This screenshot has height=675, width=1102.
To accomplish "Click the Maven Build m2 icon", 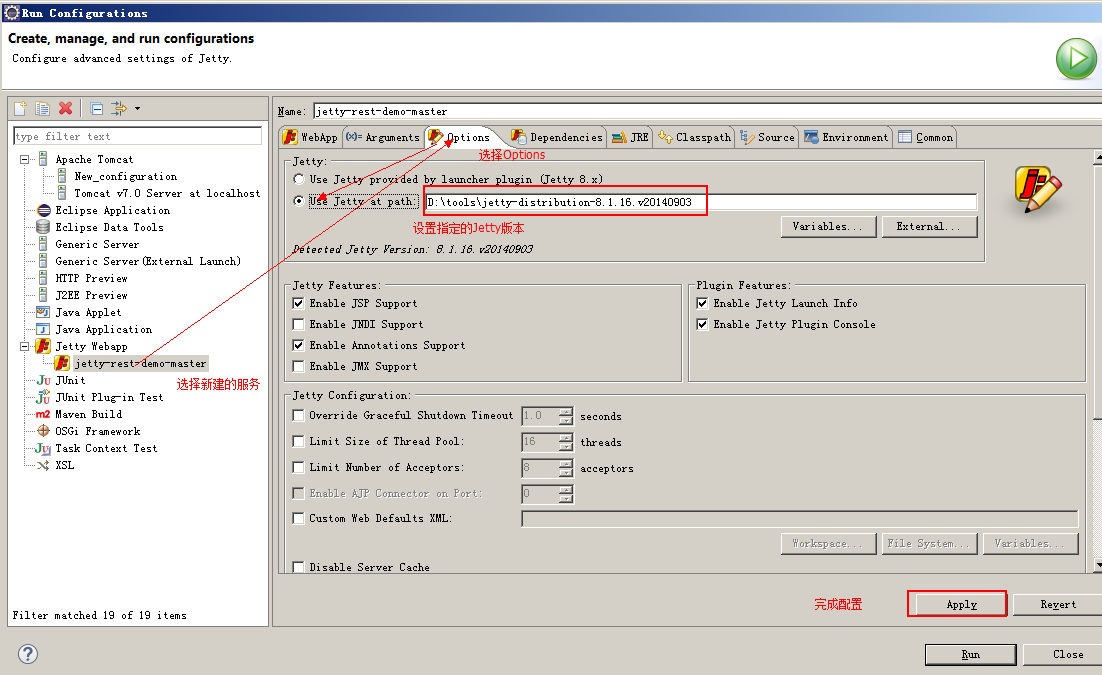I will click(43, 414).
